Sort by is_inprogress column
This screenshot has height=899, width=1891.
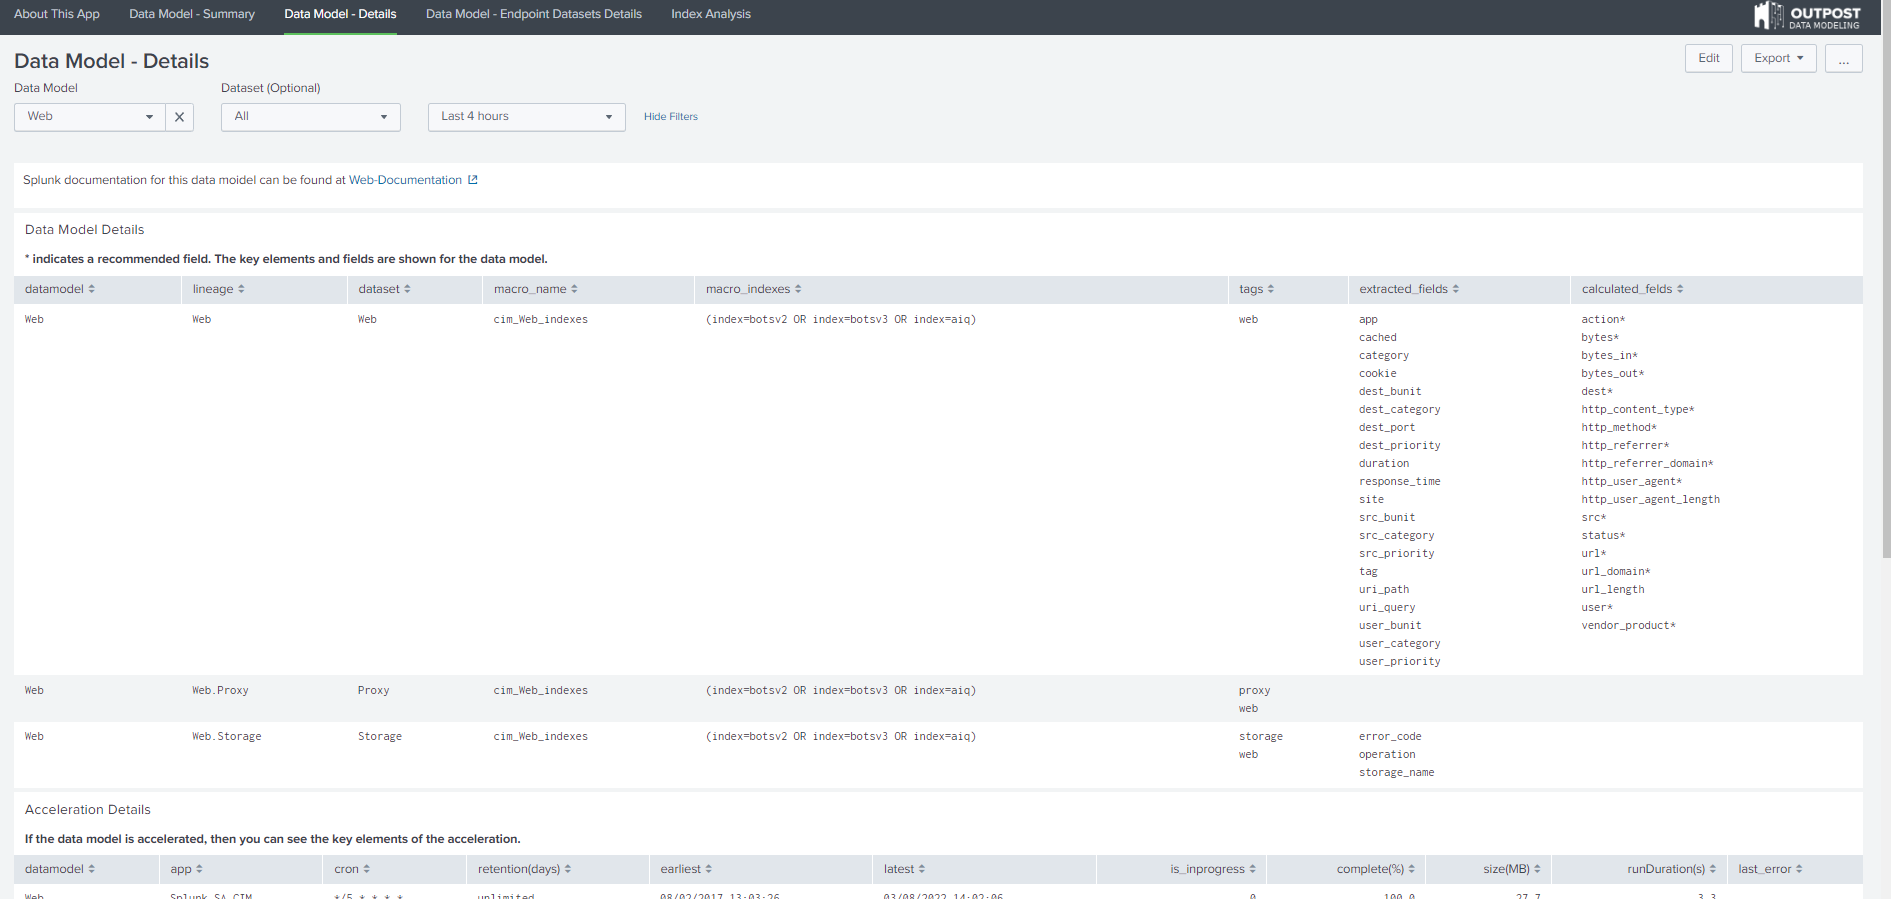(1213, 869)
